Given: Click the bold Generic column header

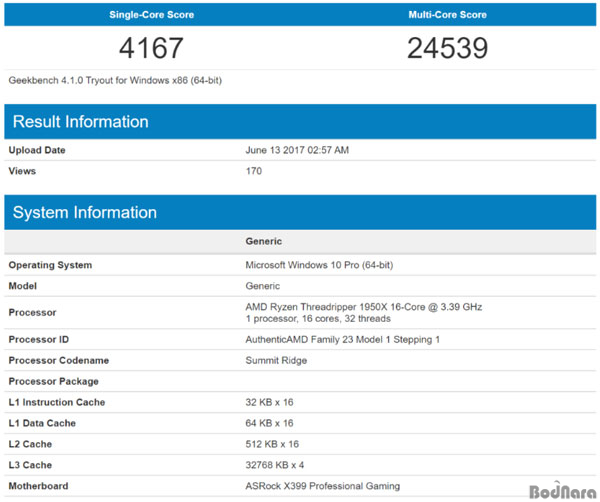Looking at the screenshot, I should [x=264, y=241].
